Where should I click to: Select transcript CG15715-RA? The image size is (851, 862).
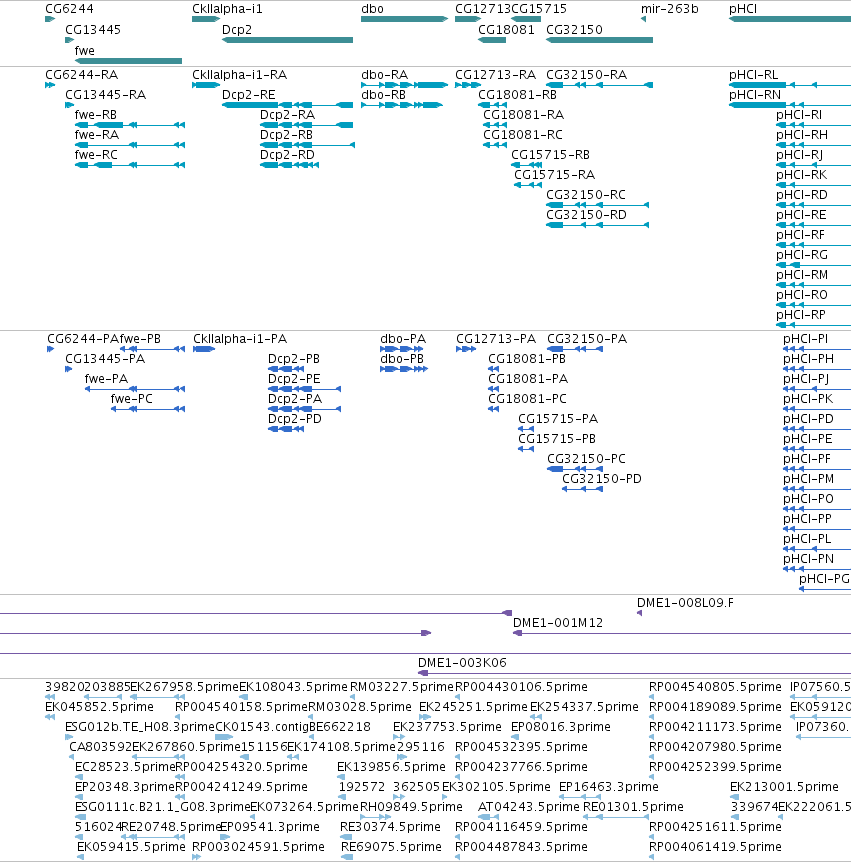coord(554,175)
